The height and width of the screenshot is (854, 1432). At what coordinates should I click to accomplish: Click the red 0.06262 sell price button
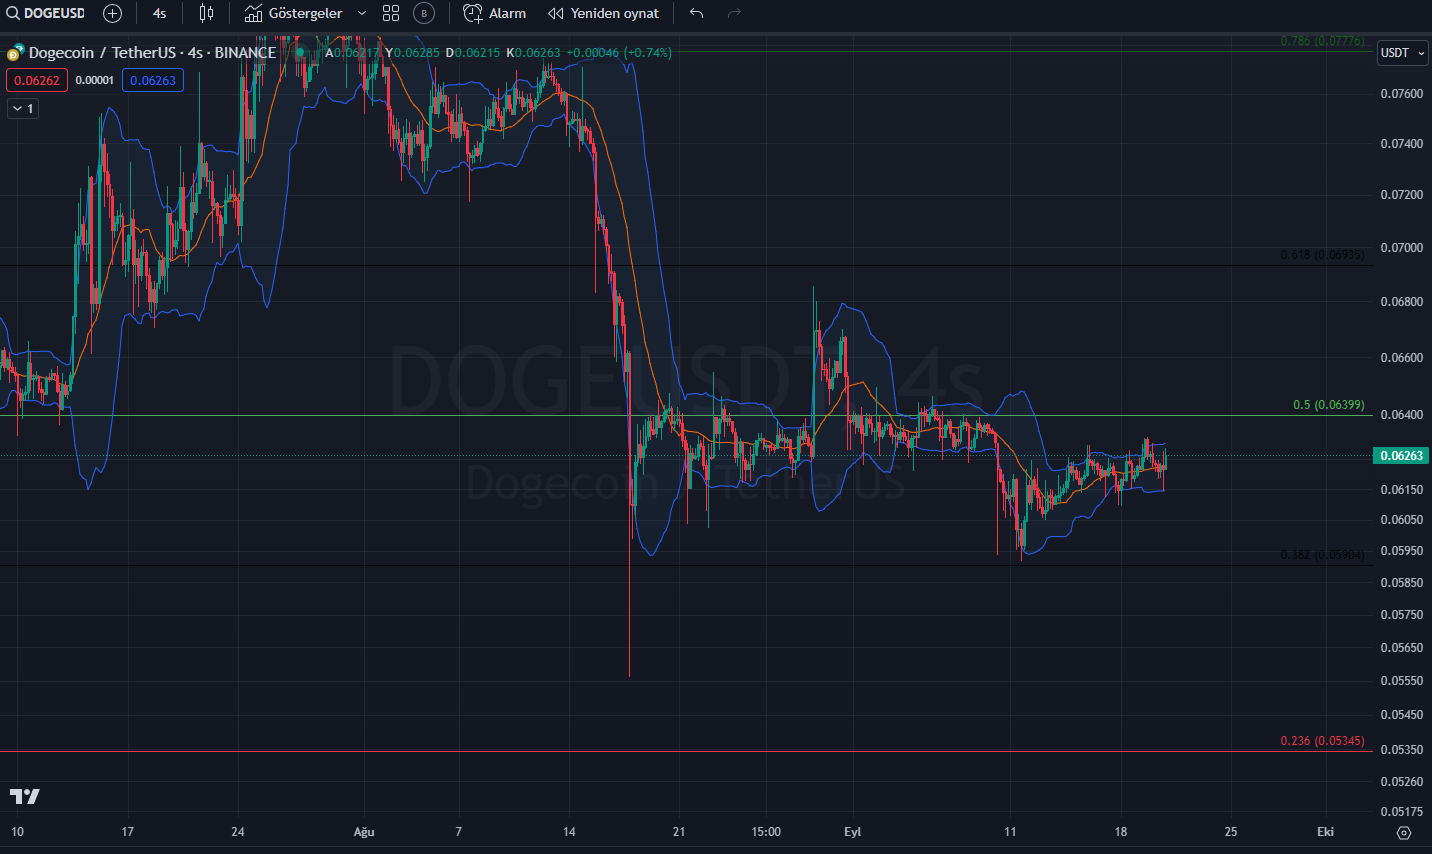click(x=37, y=80)
